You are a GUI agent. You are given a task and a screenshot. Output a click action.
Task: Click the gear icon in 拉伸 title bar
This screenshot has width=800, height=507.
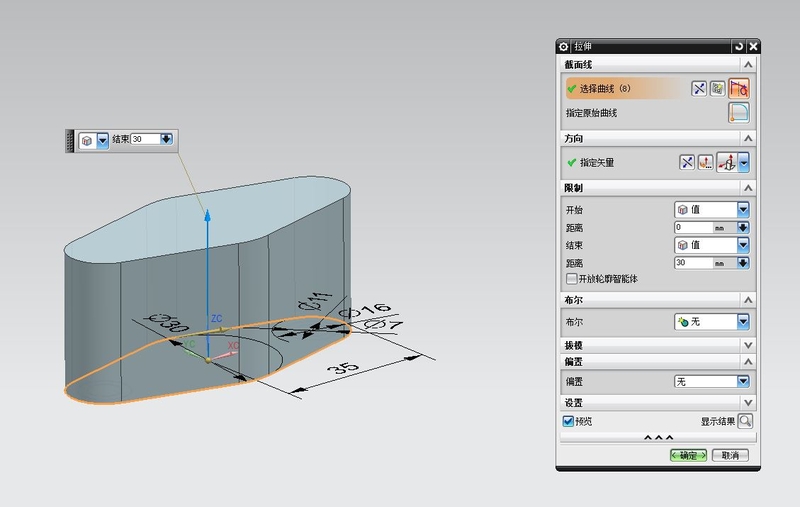563,46
